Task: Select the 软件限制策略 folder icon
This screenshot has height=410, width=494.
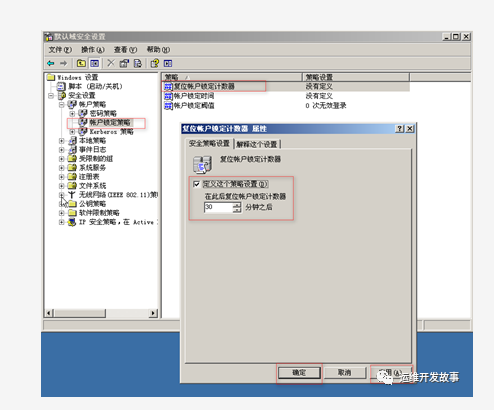Action: [x=72, y=213]
